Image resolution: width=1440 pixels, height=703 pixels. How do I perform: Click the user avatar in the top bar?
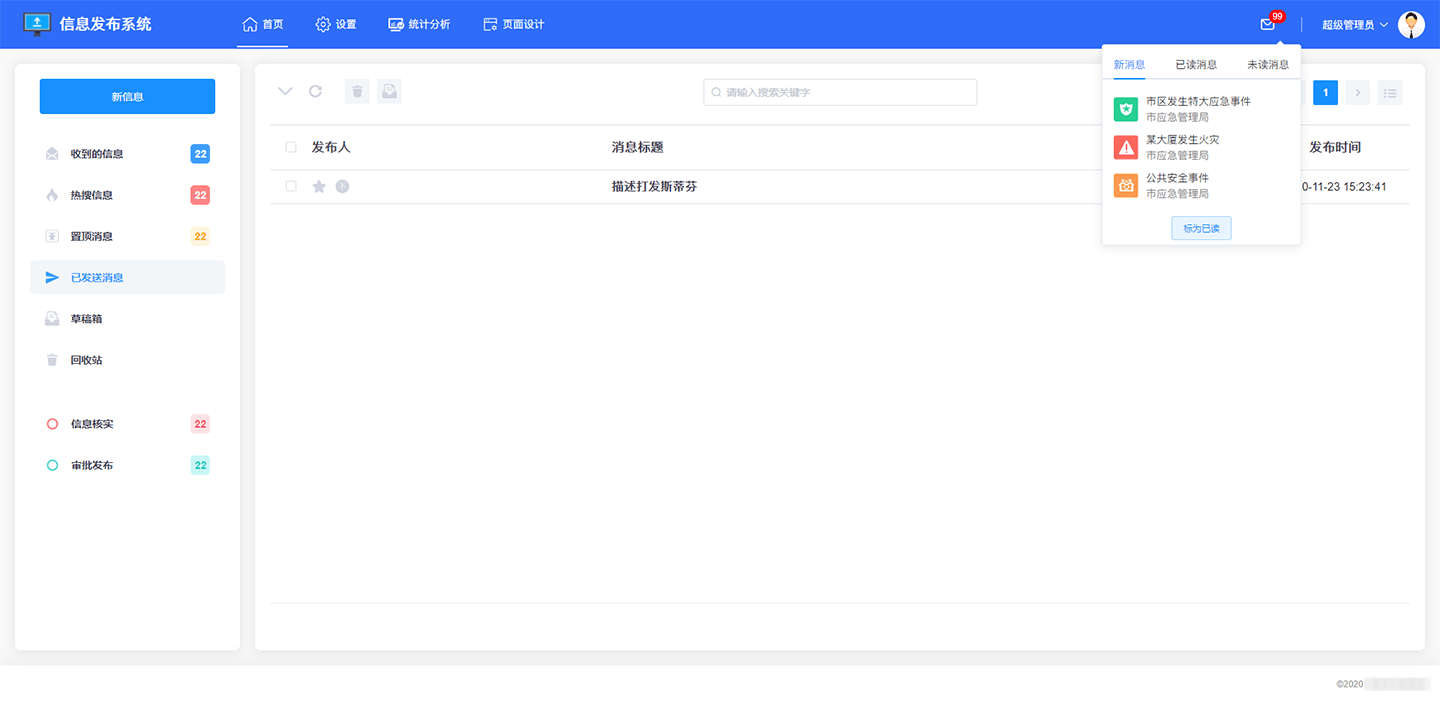pos(1411,25)
